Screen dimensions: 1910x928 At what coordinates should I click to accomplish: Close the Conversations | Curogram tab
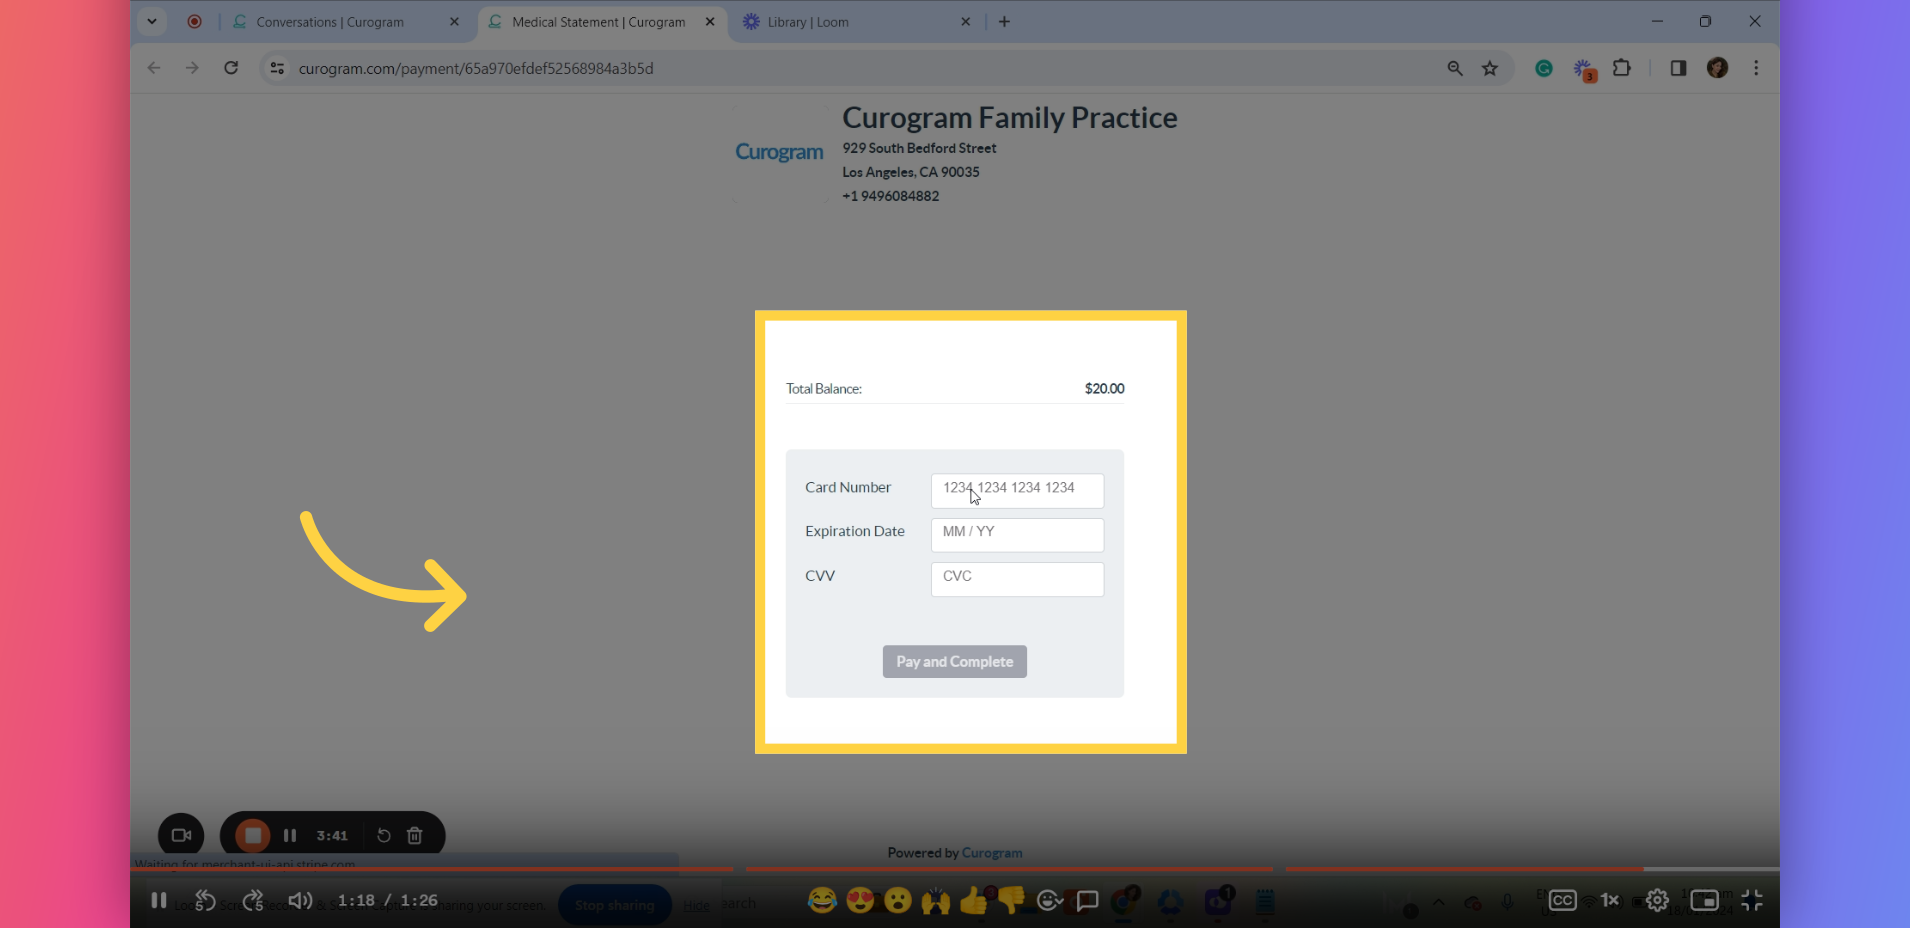pos(454,22)
